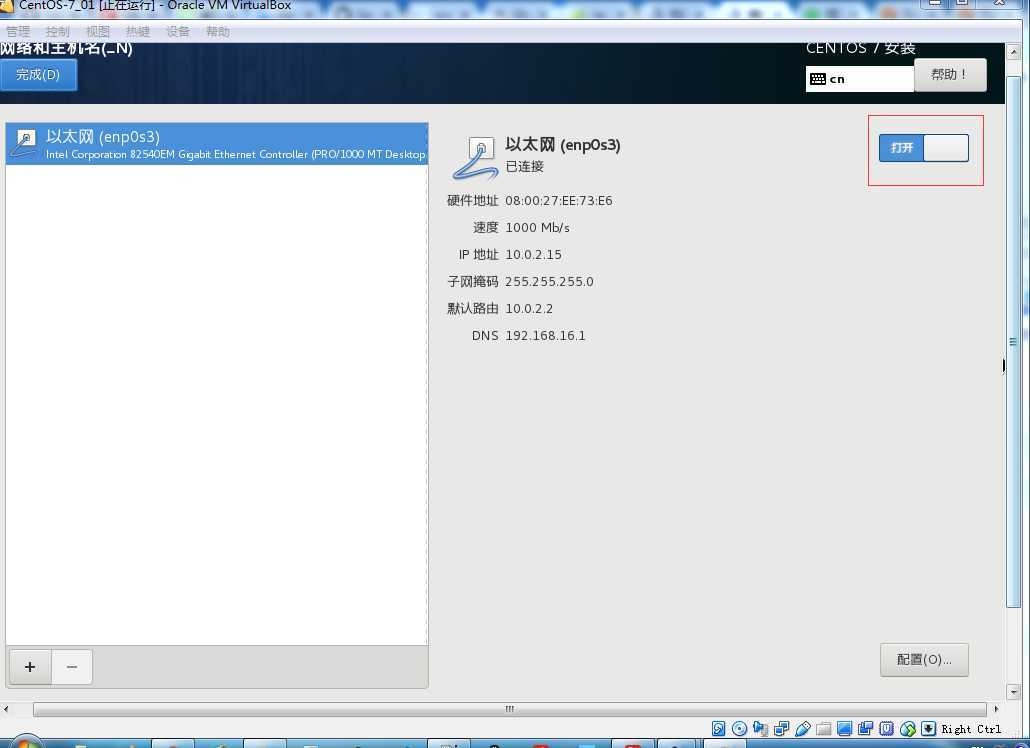Click the large ethernet icon beside enp0s3 title
The height and width of the screenshot is (748, 1030).
pyautogui.click(x=476, y=158)
